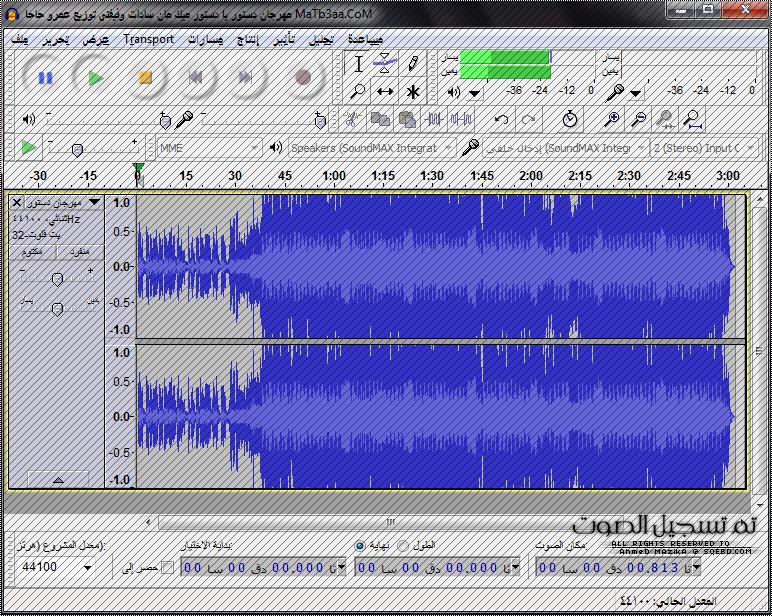Activate the Multi-tool asterisk icon
This screenshot has width=772, height=616.
tap(412, 91)
